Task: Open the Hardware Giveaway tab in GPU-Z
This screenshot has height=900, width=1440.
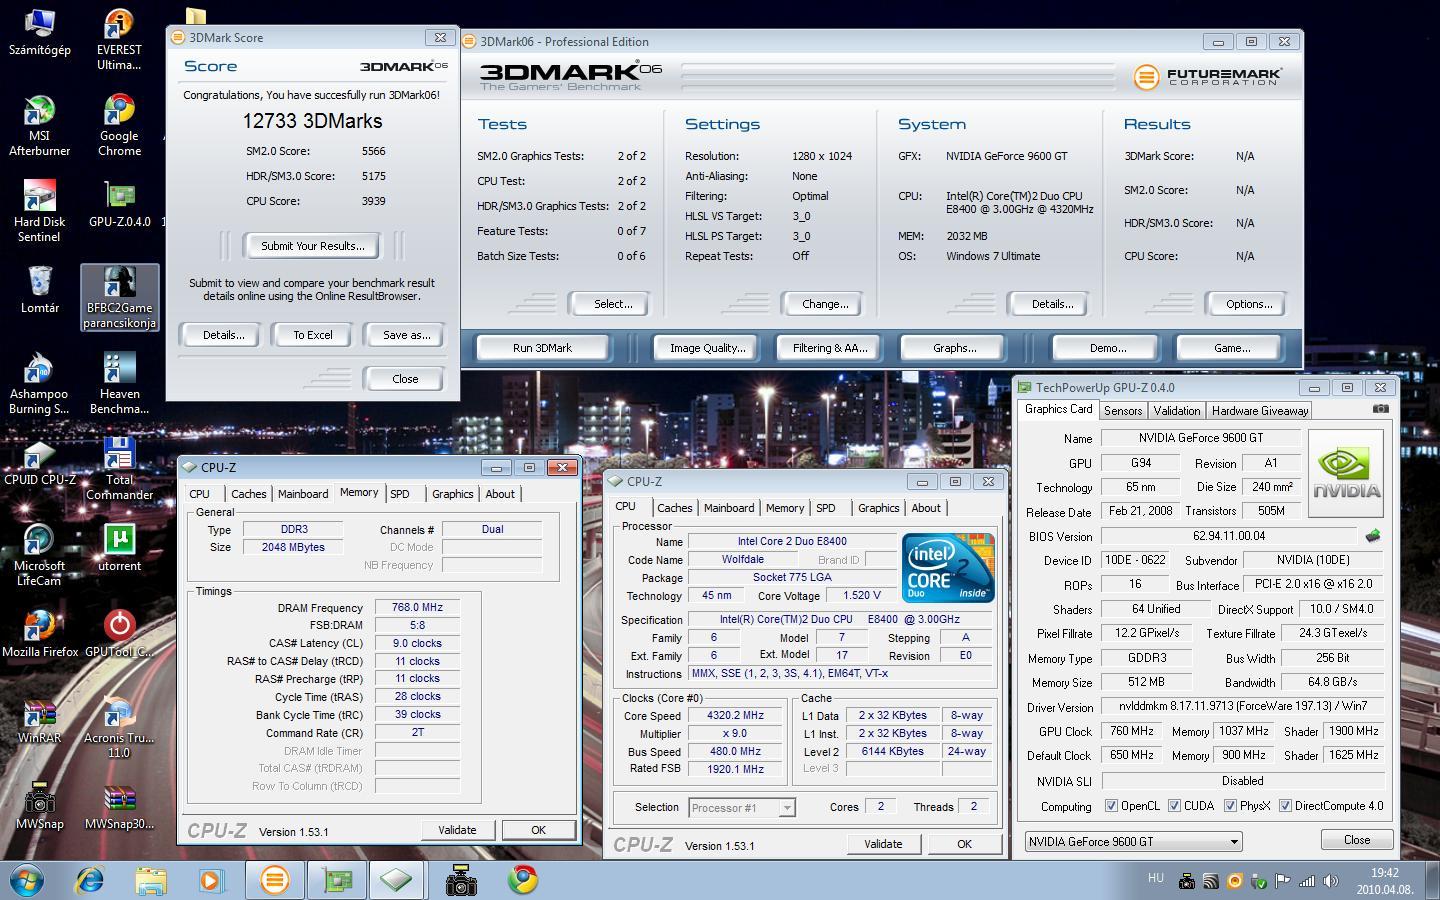Action: (x=1260, y=411)
